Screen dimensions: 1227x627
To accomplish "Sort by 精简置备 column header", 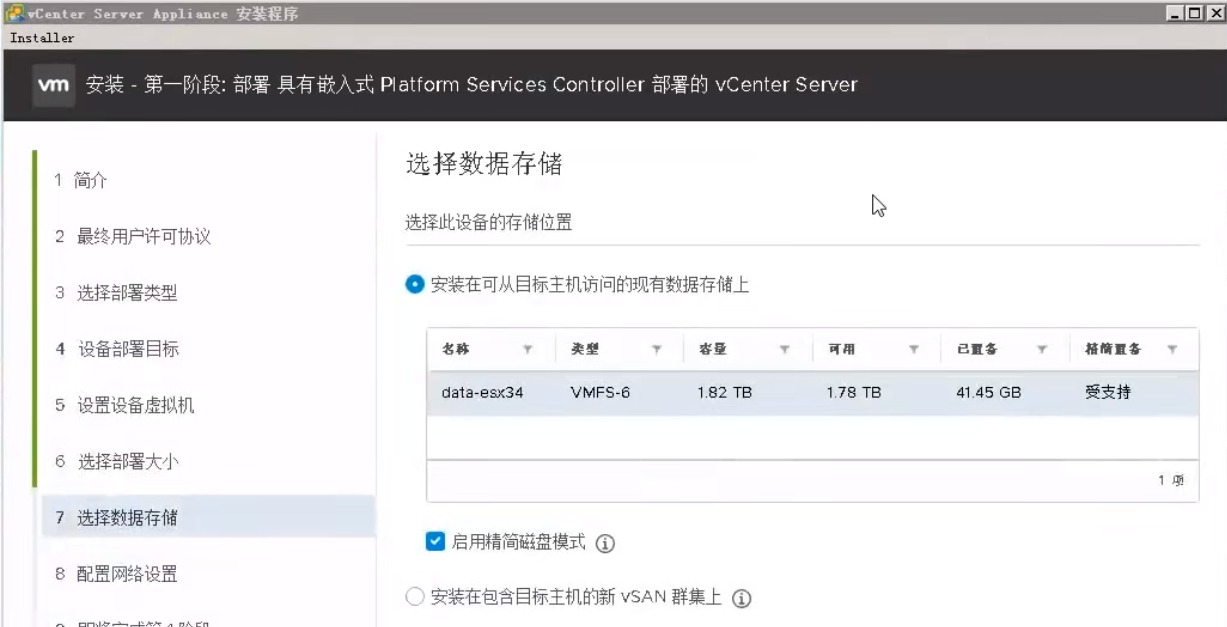I will coord(1112,349).
